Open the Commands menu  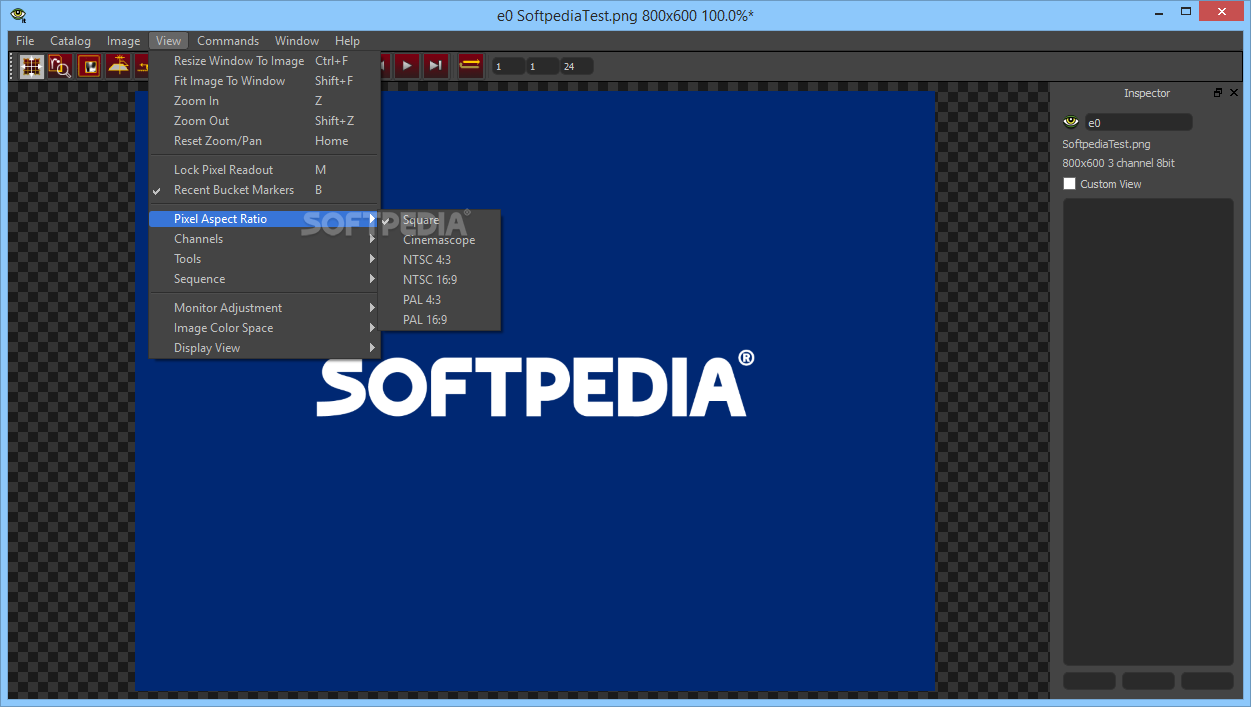click(x=228, y=41)
